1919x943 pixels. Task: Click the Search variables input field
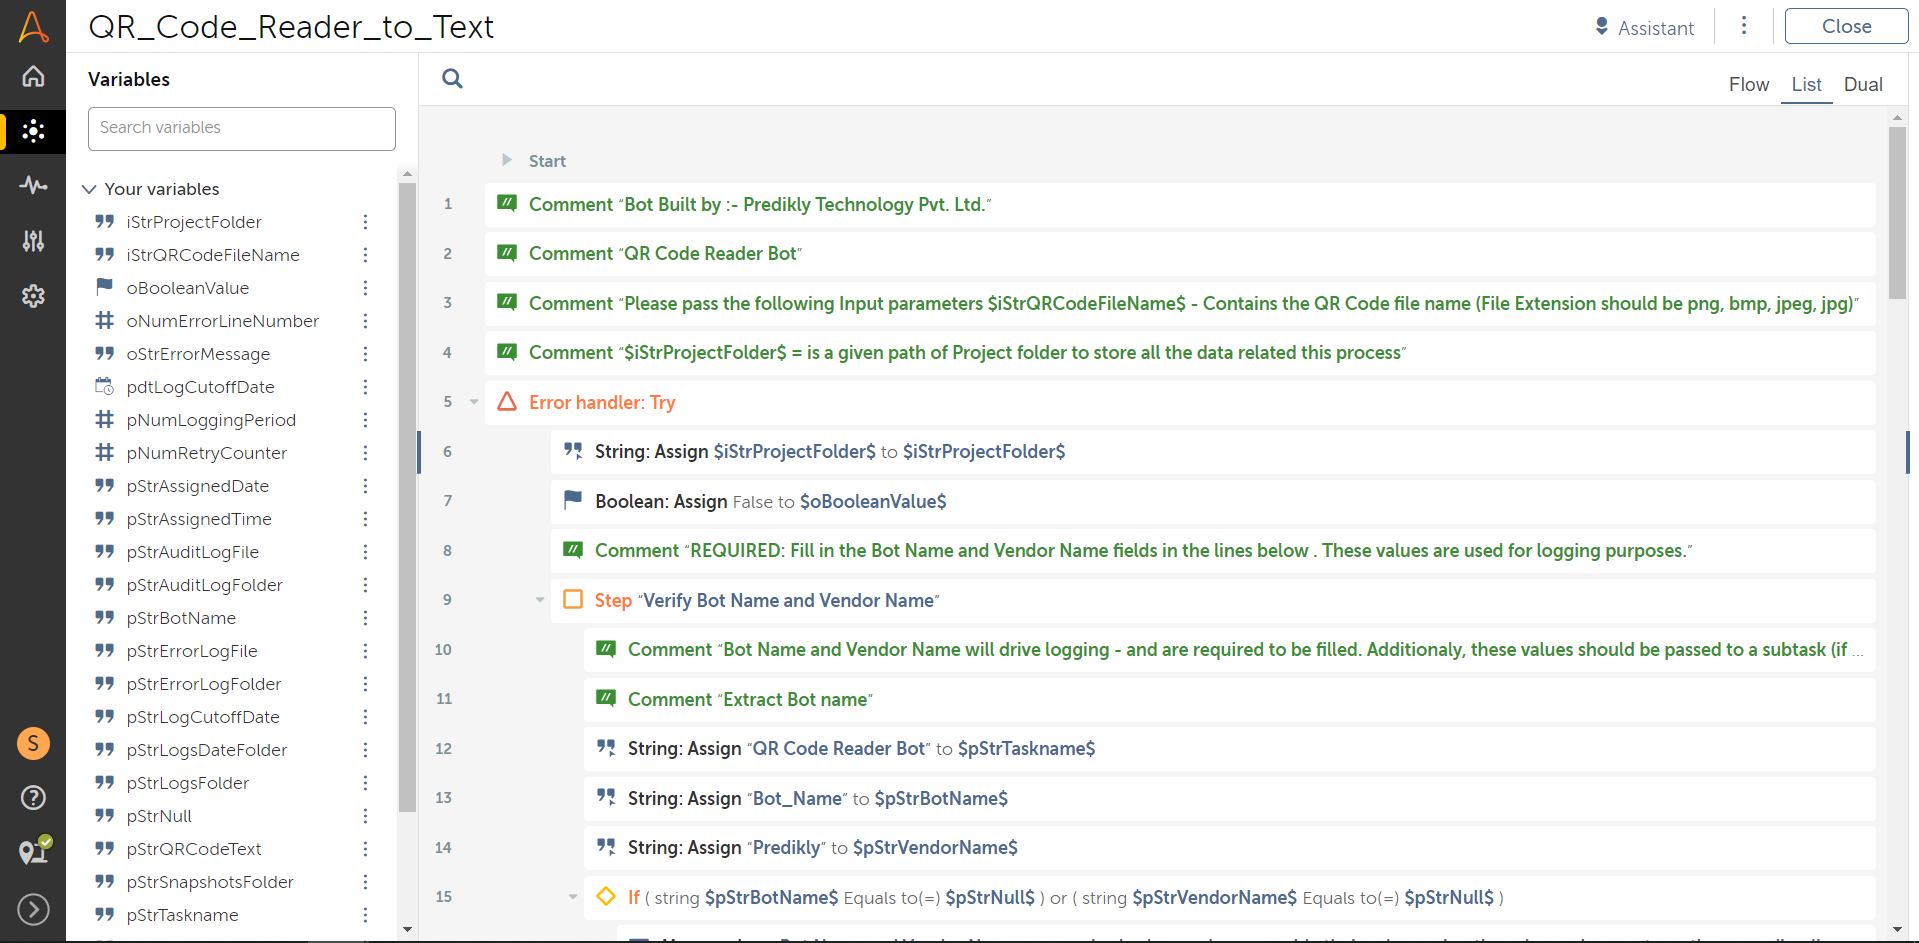point(241,128)
